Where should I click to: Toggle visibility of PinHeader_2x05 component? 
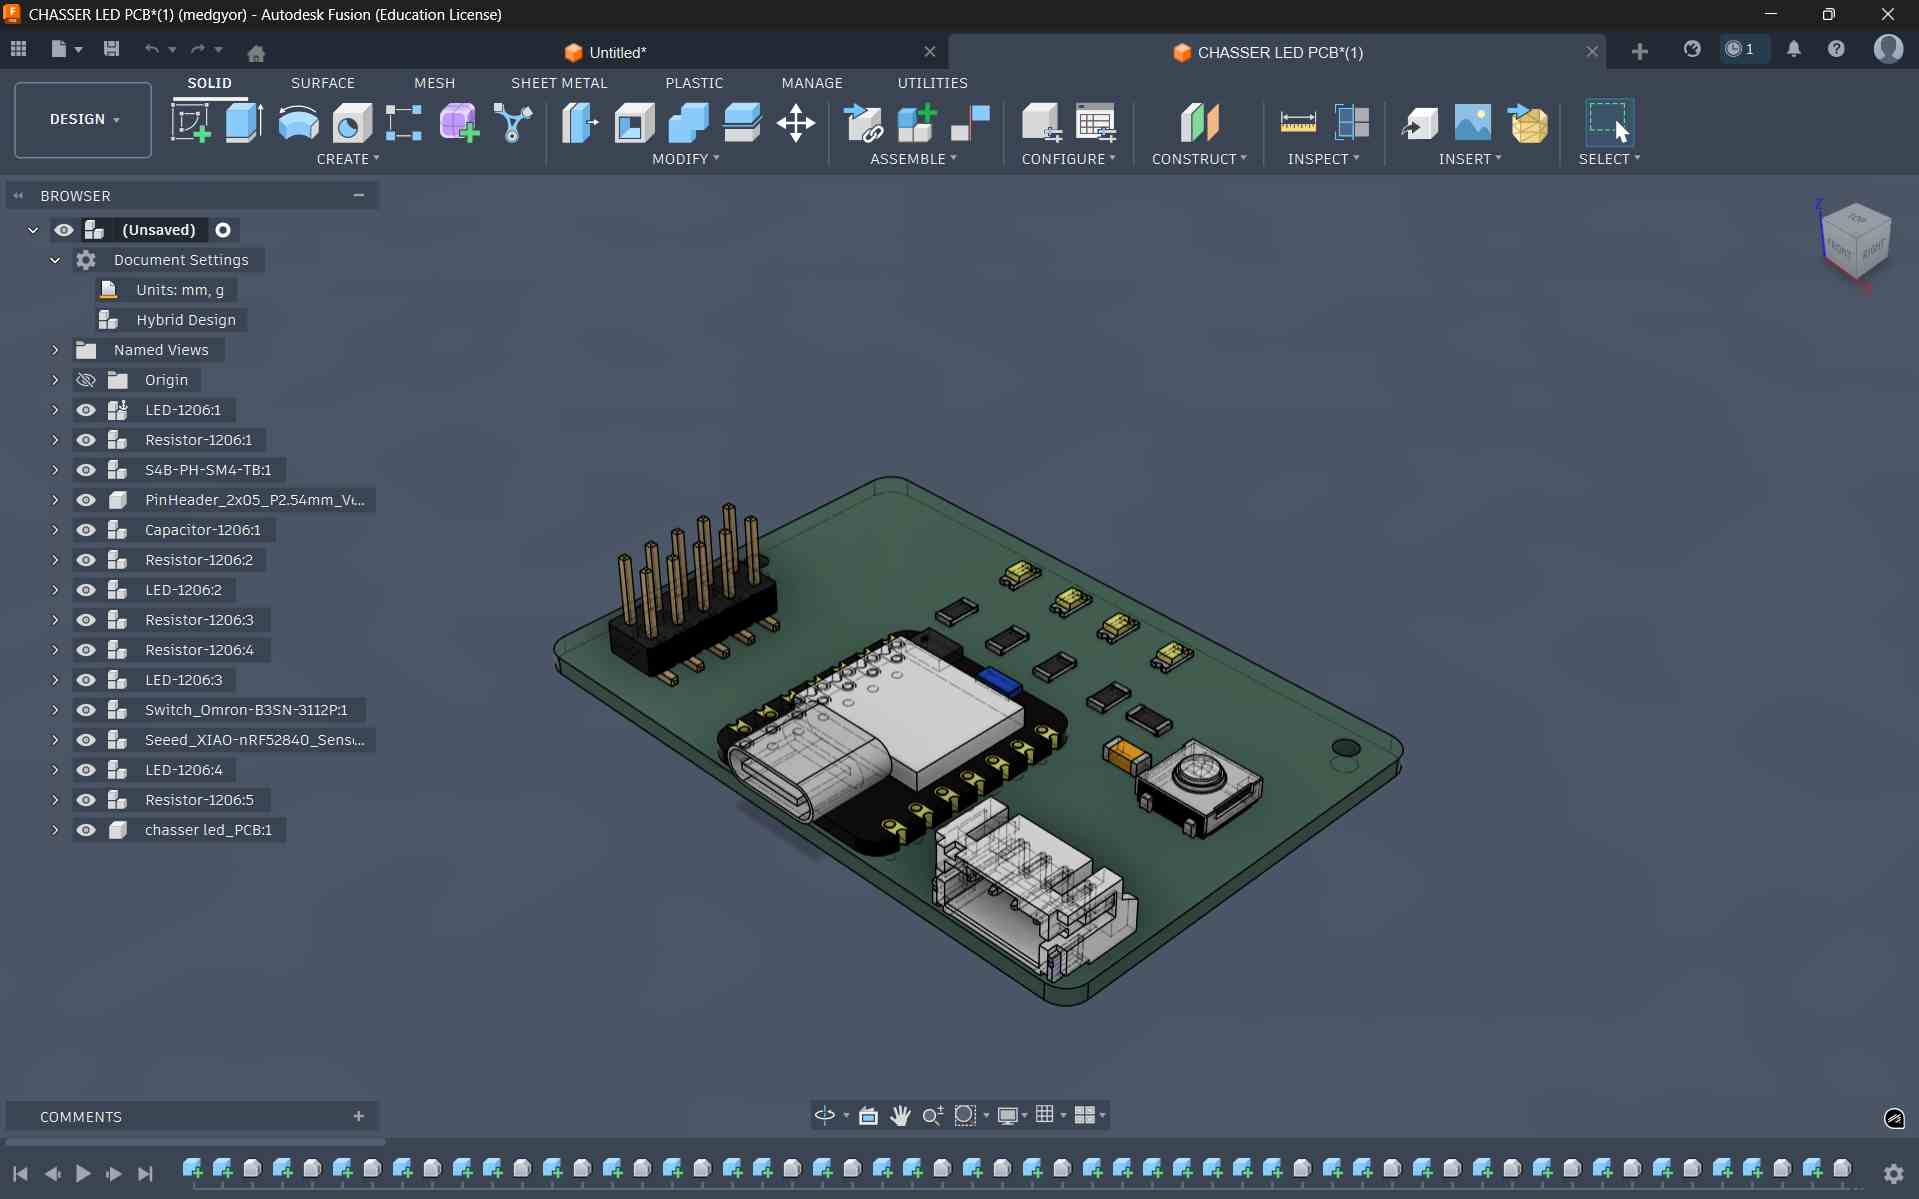click(x=86, y=500)
